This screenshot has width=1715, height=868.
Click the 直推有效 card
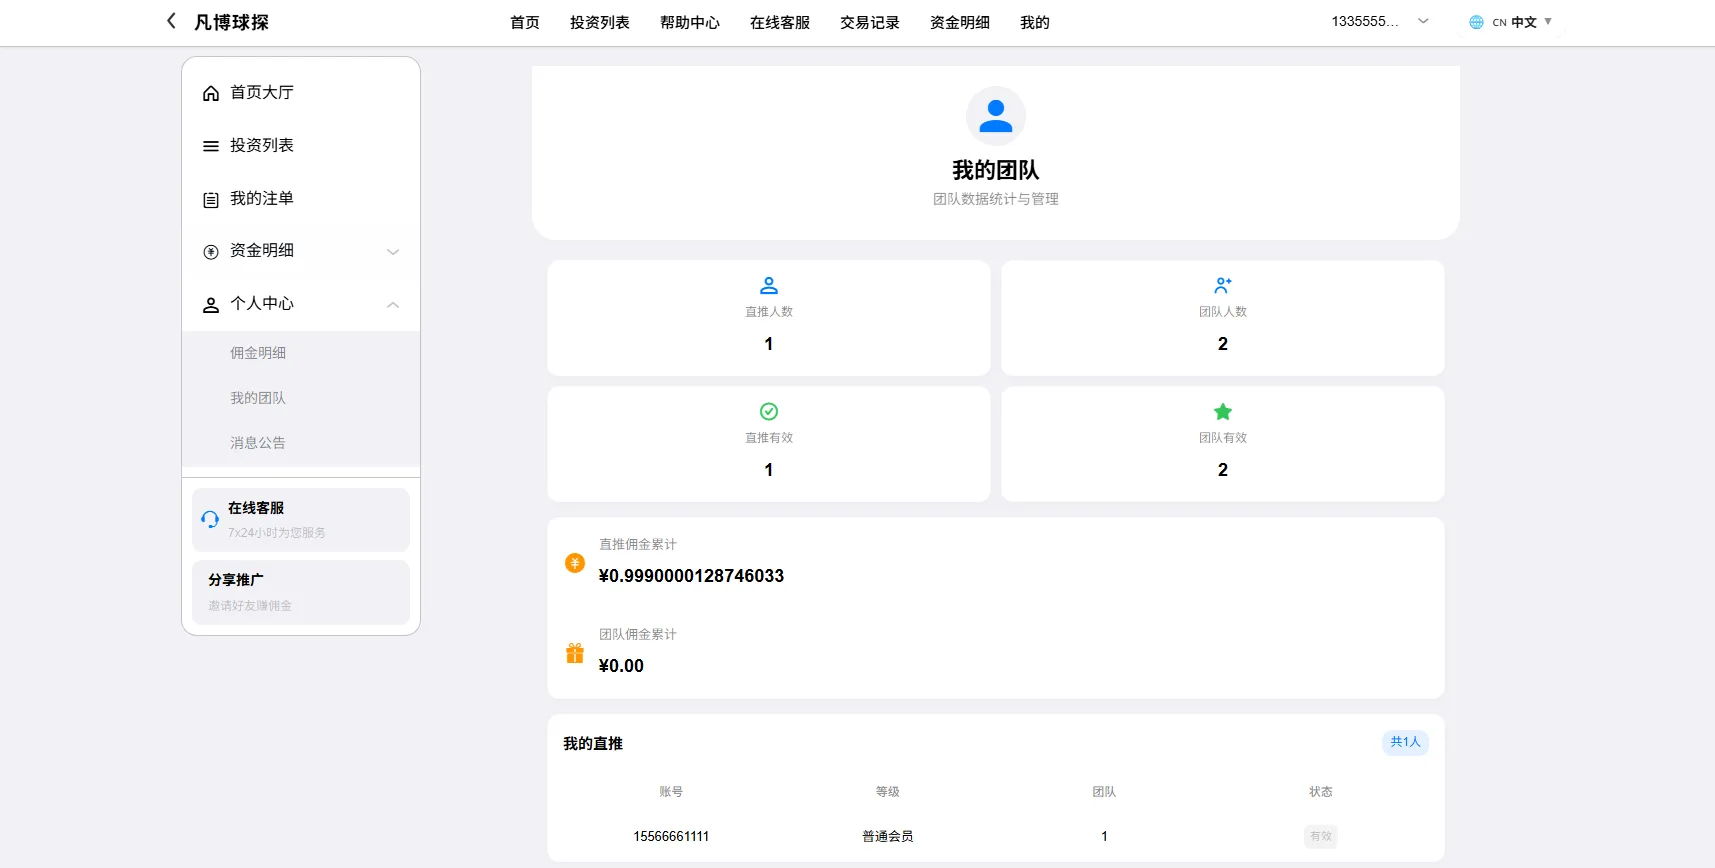[769, 444]
